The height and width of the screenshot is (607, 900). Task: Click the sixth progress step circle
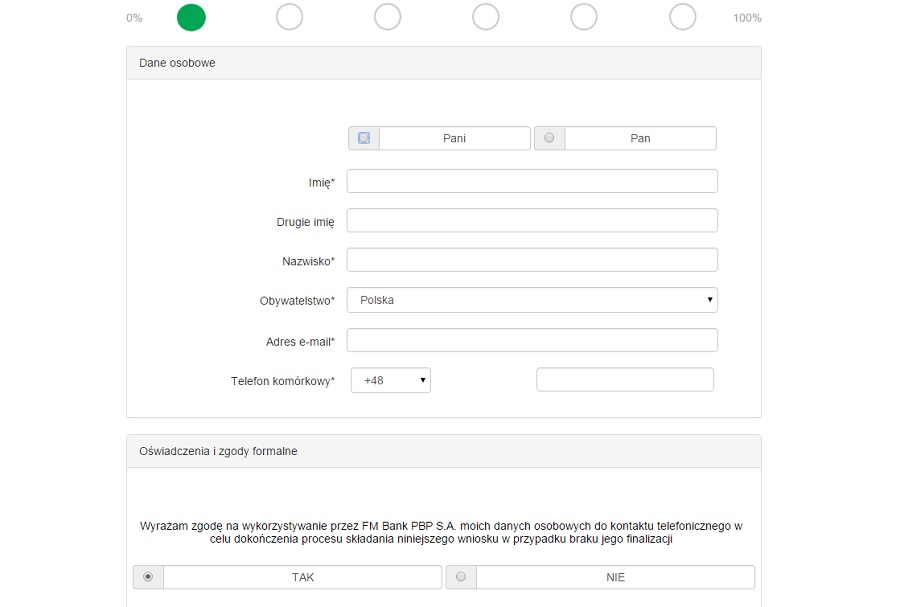tap(682, 17)
